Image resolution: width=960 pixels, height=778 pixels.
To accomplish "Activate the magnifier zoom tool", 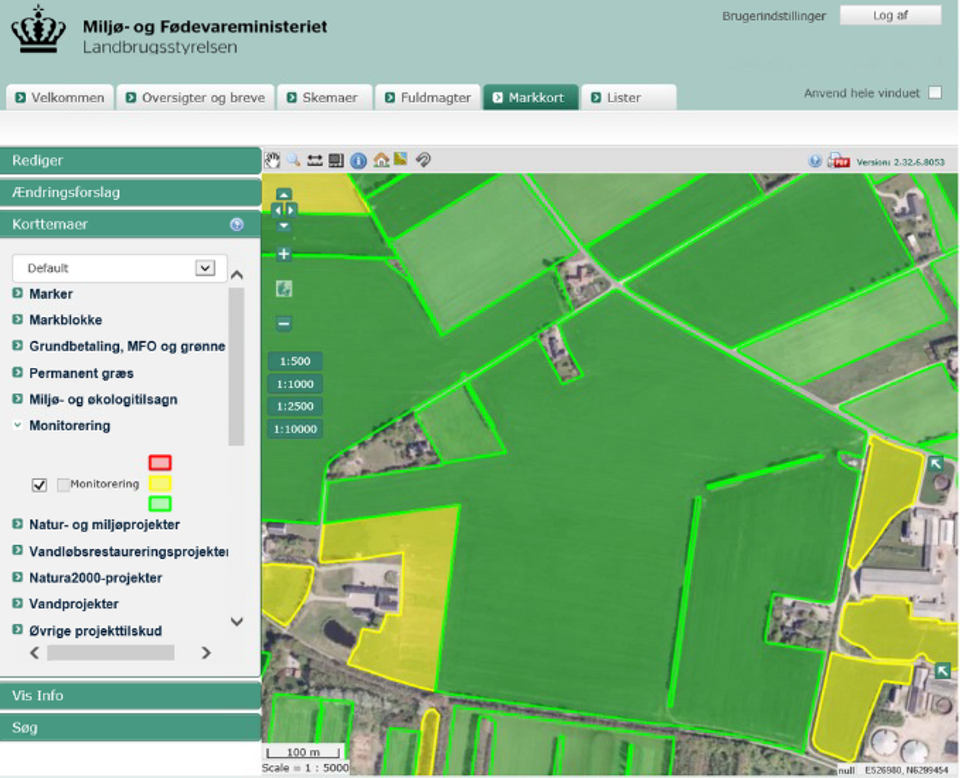I will pyautogui.click(x=293, y=160).
